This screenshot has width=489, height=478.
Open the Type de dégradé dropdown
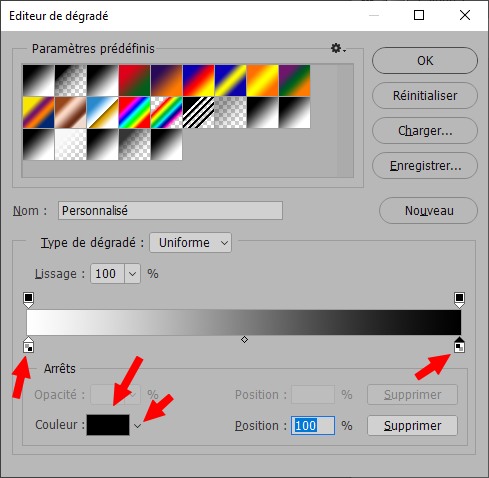[x=190, y=243]
